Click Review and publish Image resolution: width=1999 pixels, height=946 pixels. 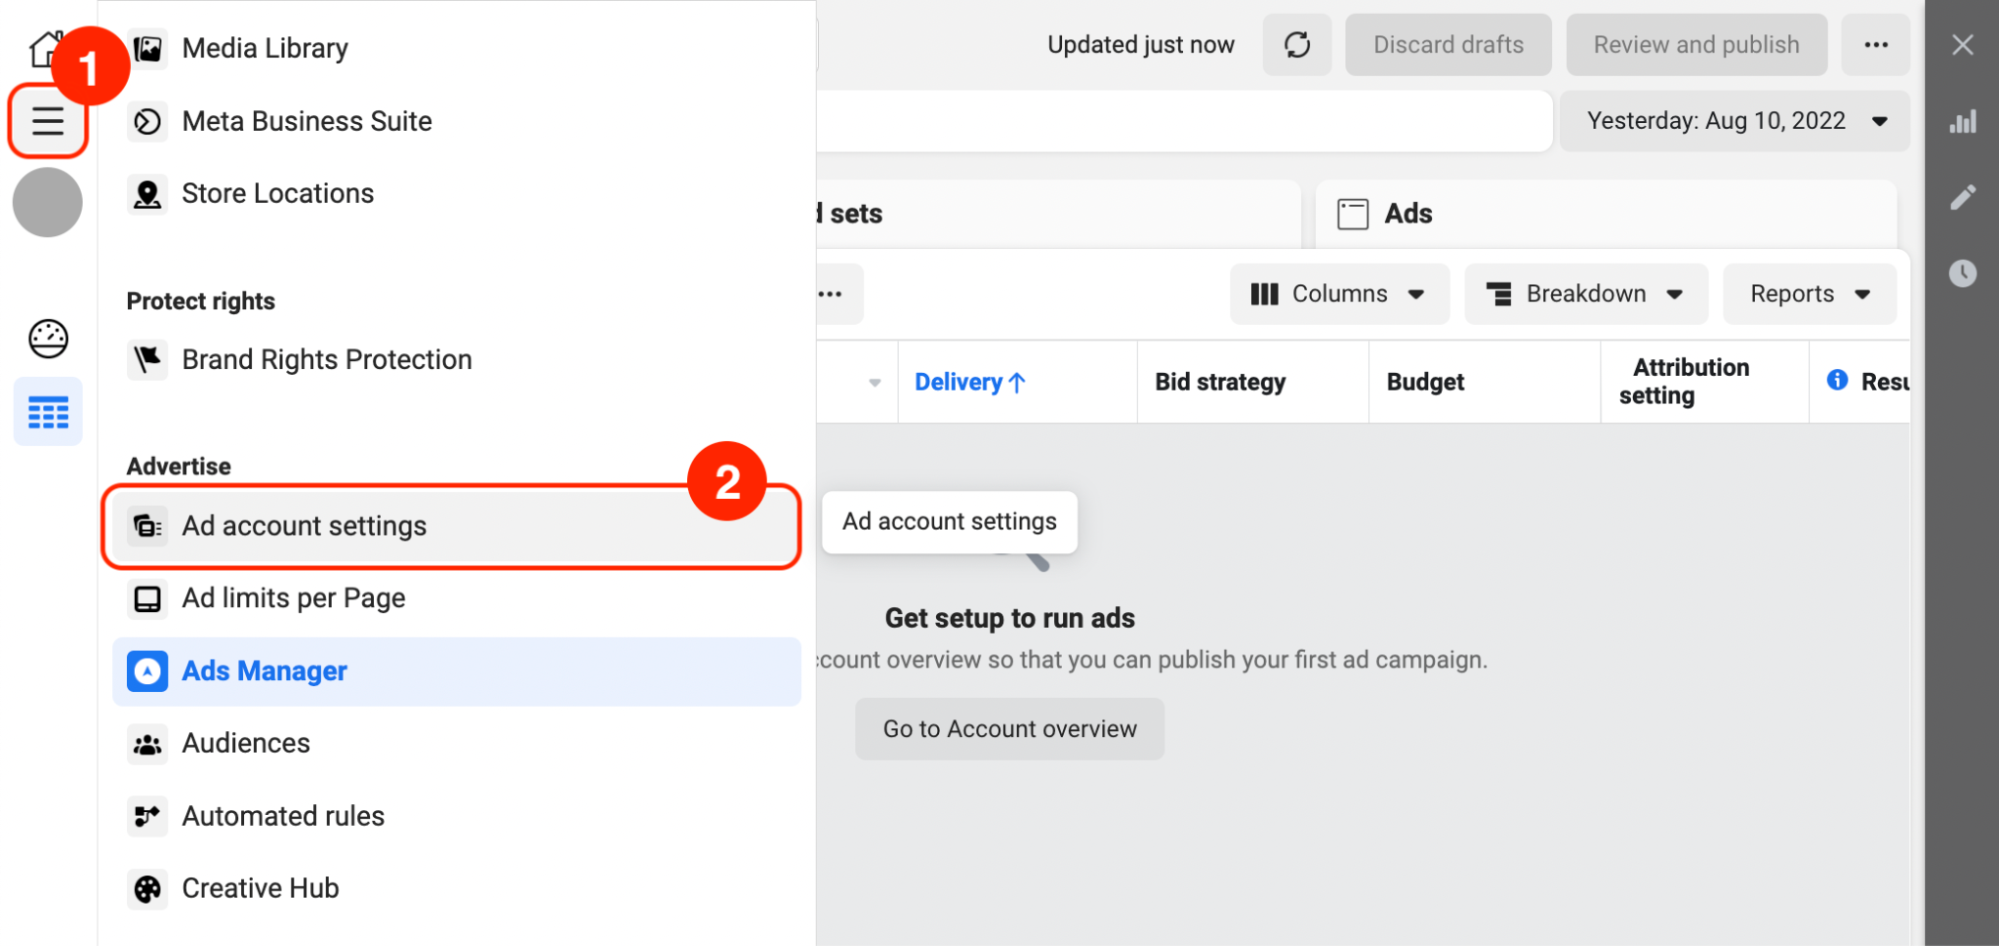1696,44
